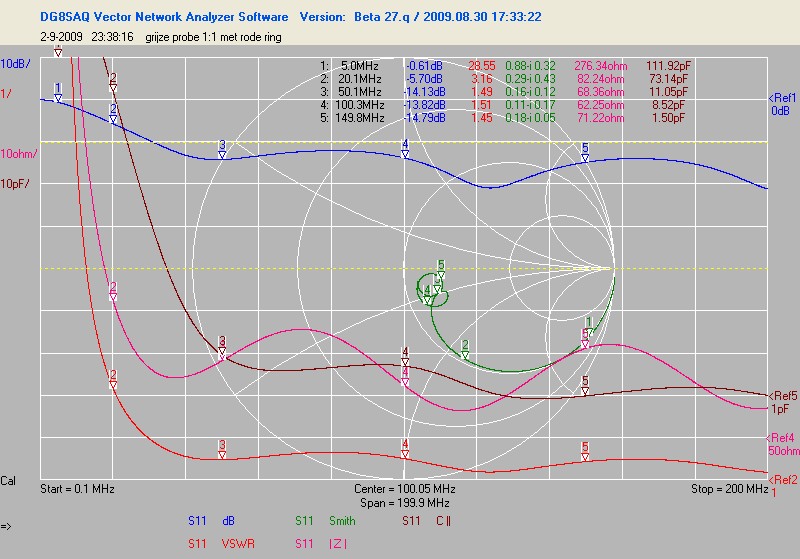Click green marker 1 on the Smith trace
The height and width of the screenshot is (559, 800).
[x=589, y=326]
